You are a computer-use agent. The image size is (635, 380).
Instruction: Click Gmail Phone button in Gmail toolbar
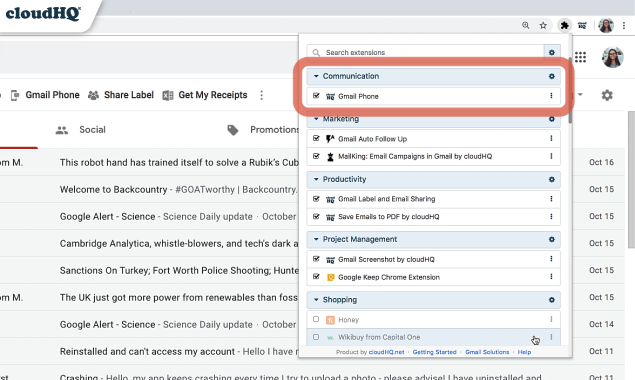pos(45,95)
